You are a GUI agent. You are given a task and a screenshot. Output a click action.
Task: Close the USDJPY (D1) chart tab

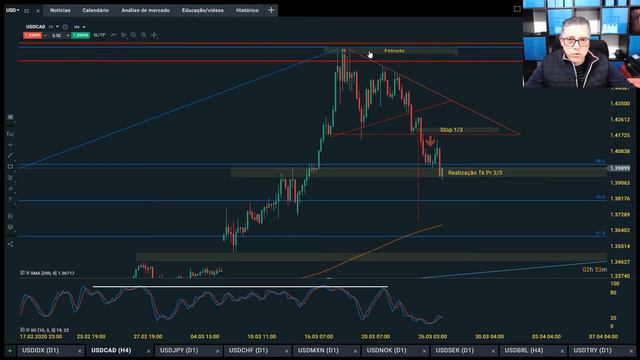pyautogui.click(x=217, y=351)
